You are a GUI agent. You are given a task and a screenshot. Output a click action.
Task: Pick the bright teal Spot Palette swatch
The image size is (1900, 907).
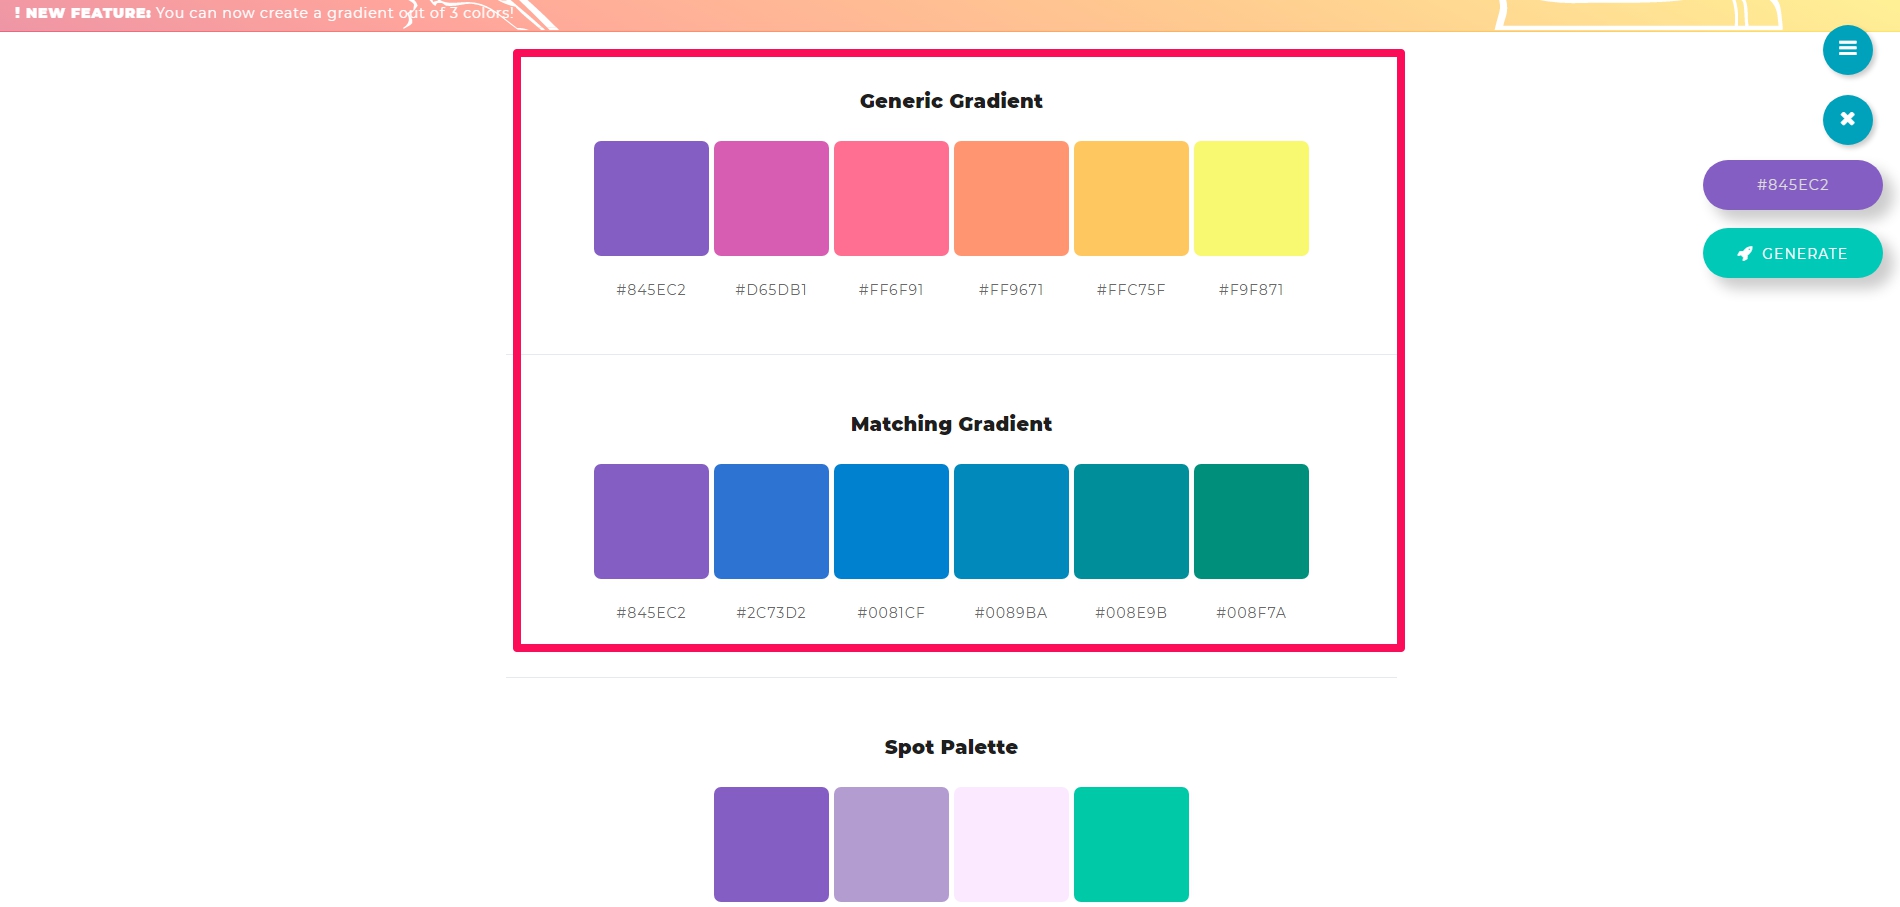point(1131,844)
